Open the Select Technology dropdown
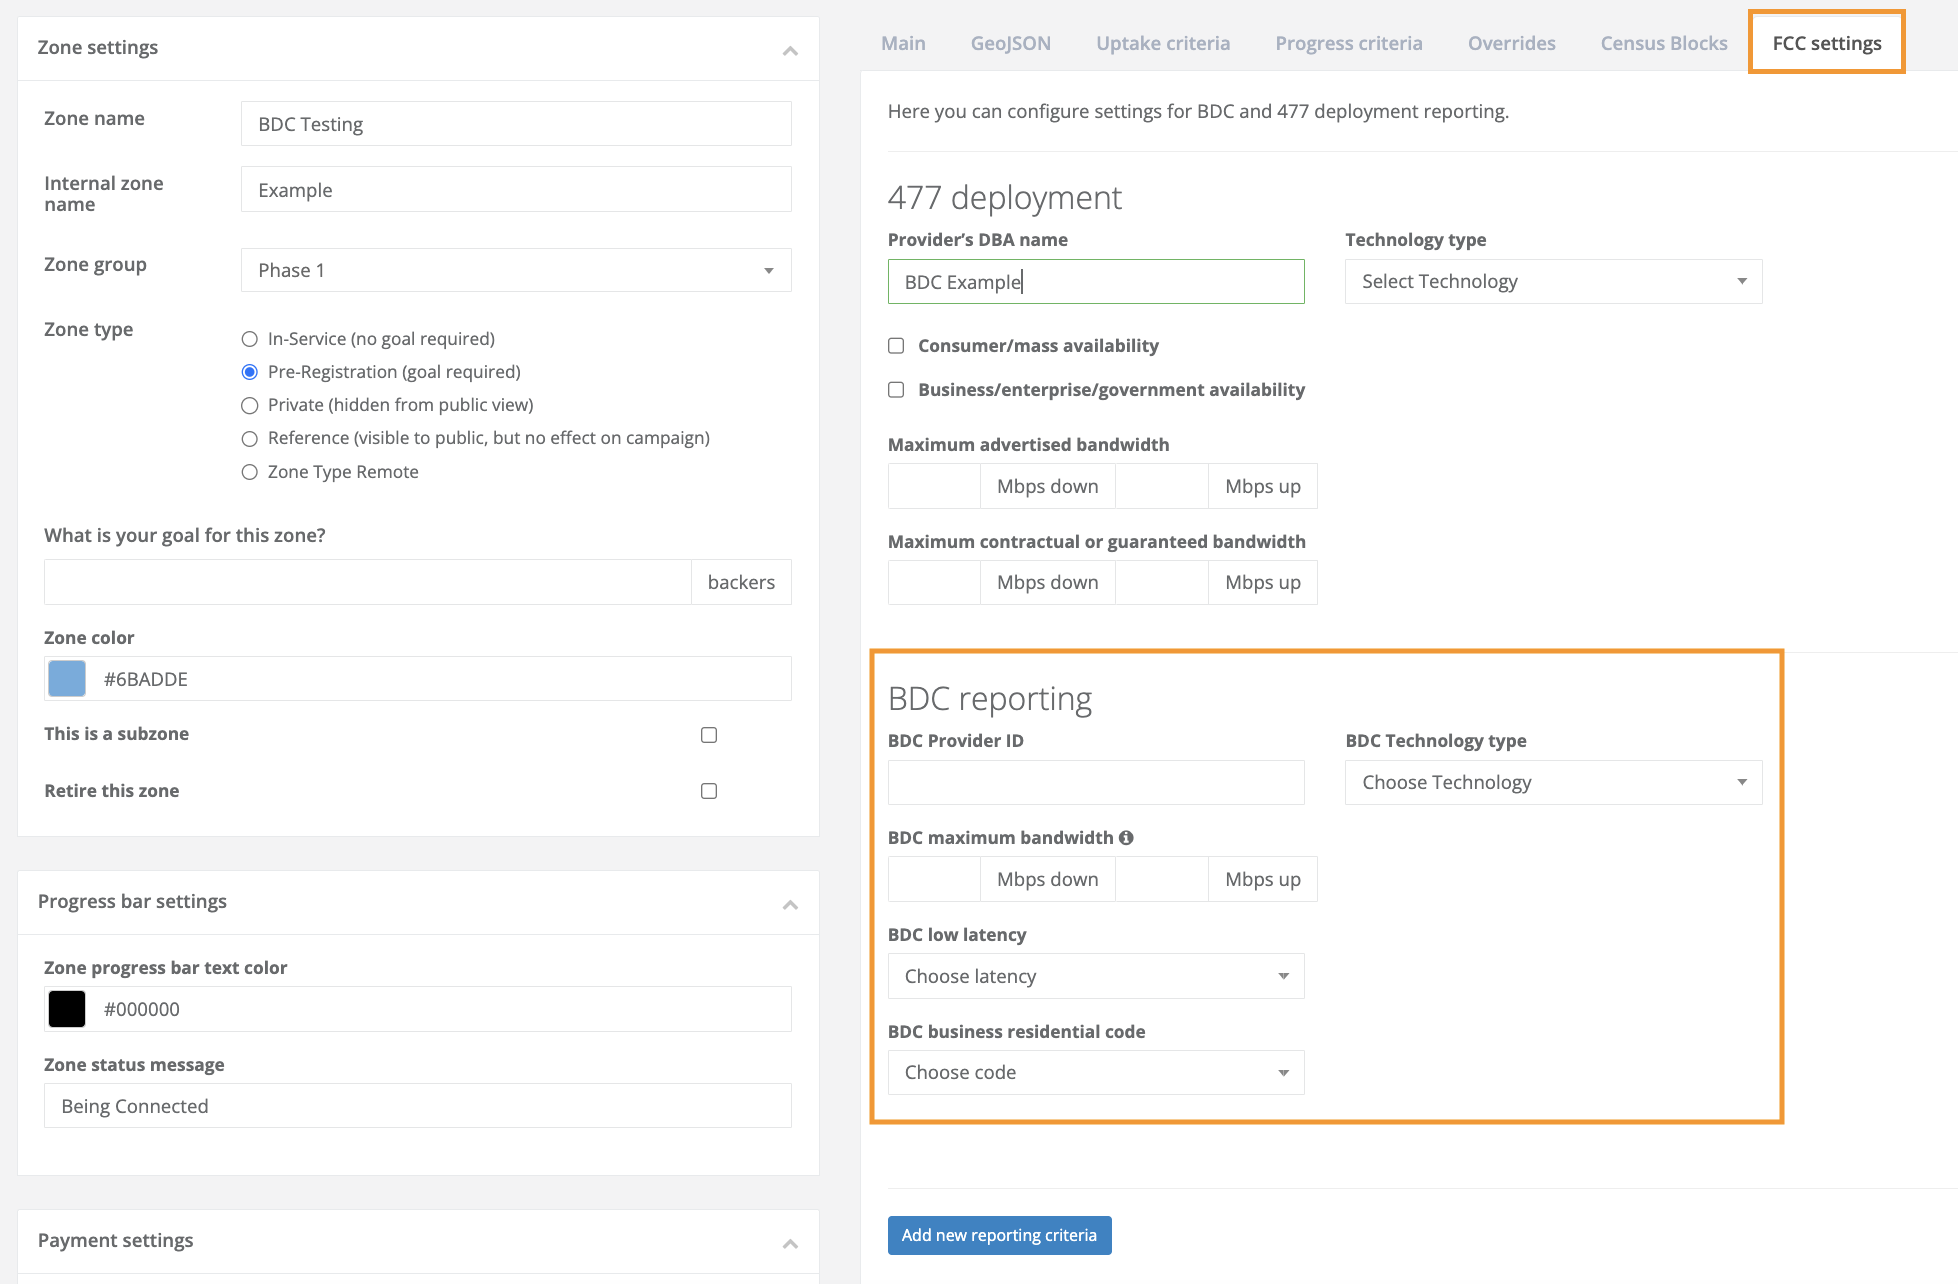1958x1284 pixels. pyautogui.click(x=1553, y=282)
